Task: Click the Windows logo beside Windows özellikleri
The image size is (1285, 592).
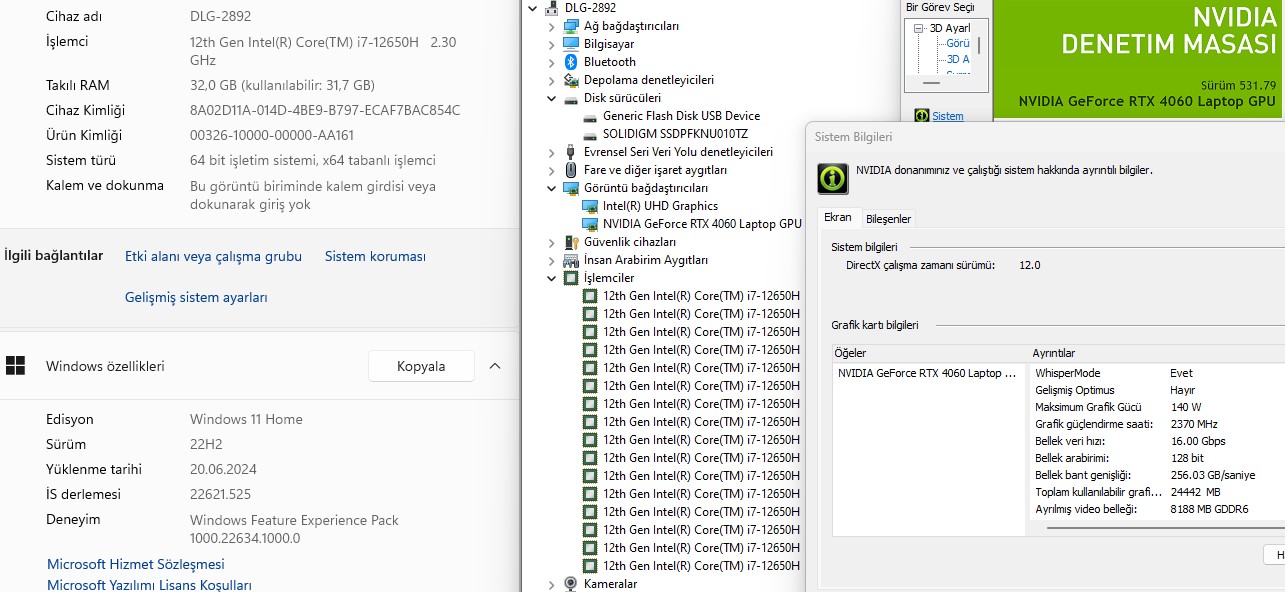Action: click(x=15, y=366)
